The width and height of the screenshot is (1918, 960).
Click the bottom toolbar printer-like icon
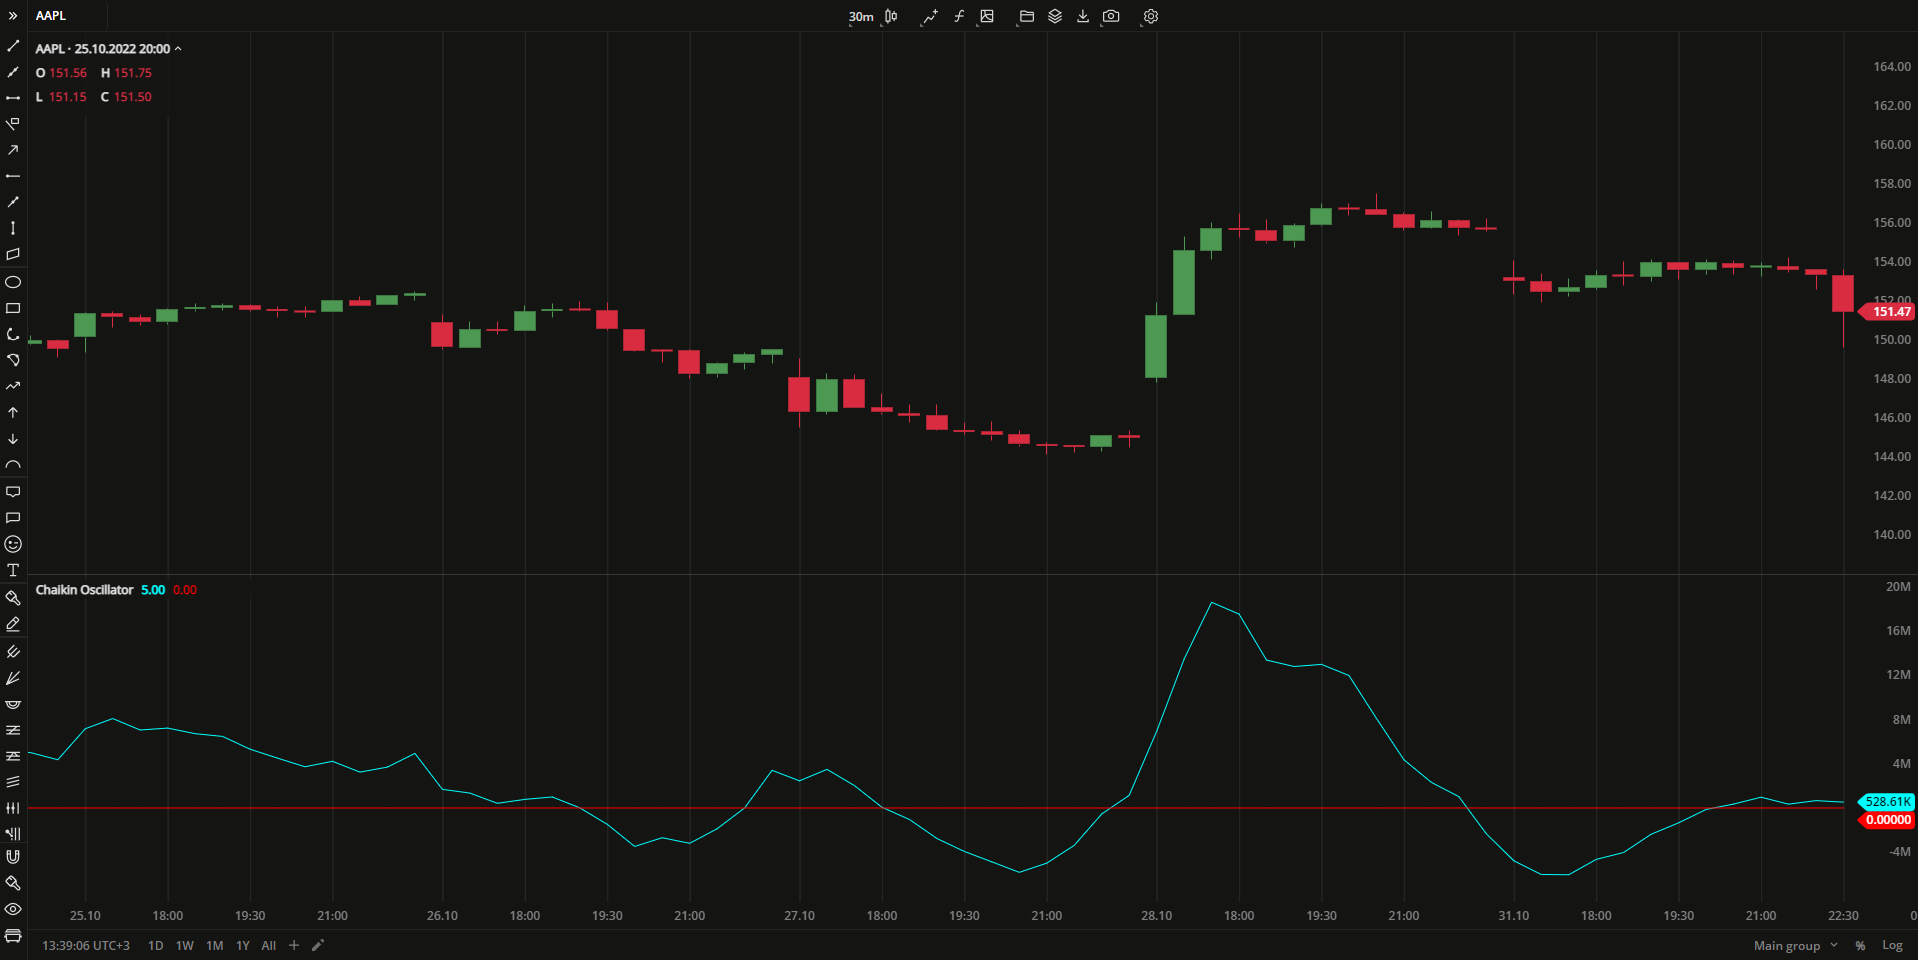[13, 936]
